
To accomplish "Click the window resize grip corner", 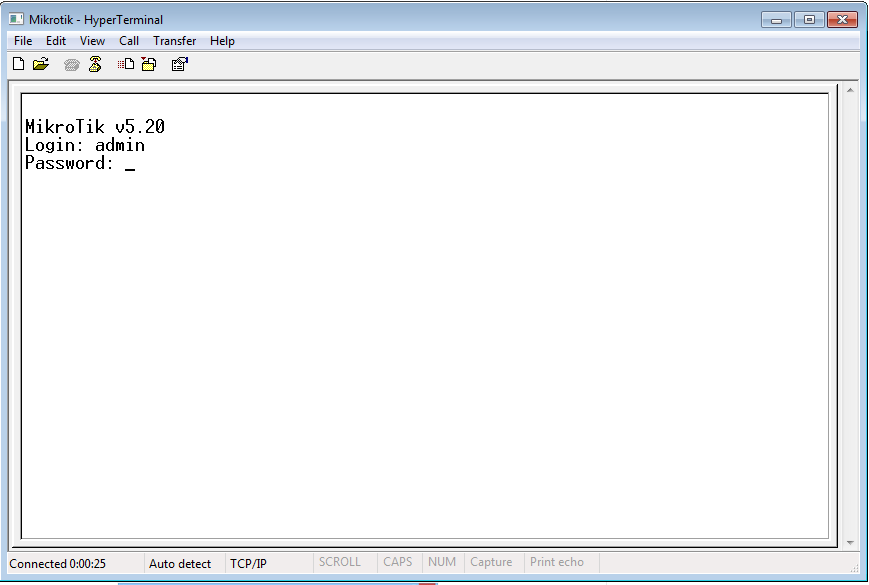I will point(855,568).
